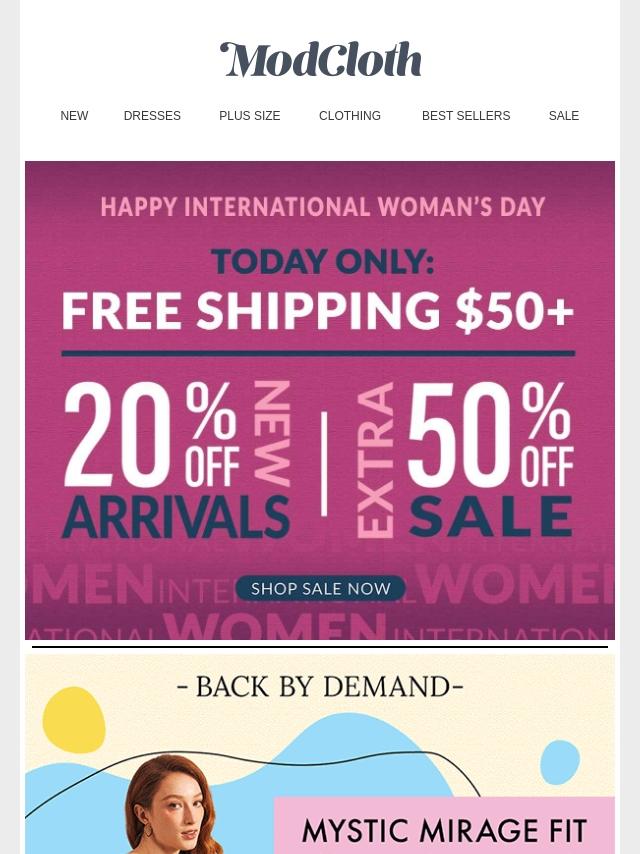Image resolution: width=640 pixels, height=854 pixels.
Task: Click the FREE SHIPPING $50+ headline
Action: coord(318,312)
